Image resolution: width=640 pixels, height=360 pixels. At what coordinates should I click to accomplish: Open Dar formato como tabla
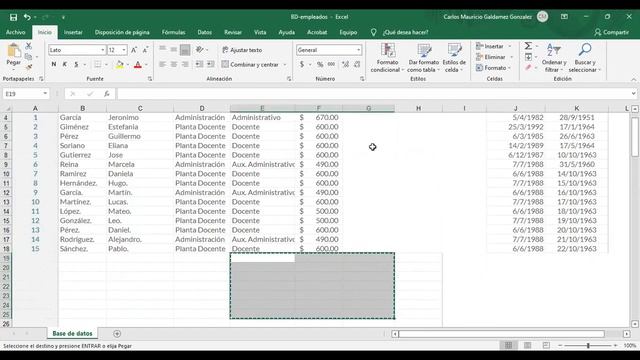click(x=424, y=58)
